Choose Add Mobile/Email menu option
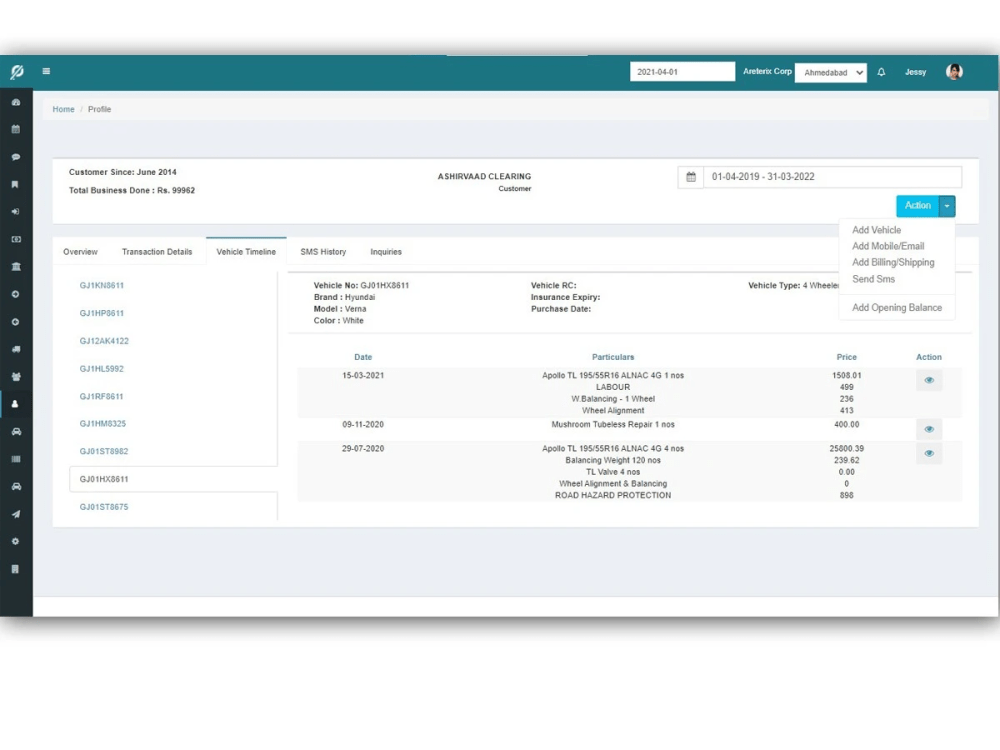This screenshot has height=750, width=1000. point(888,246)
